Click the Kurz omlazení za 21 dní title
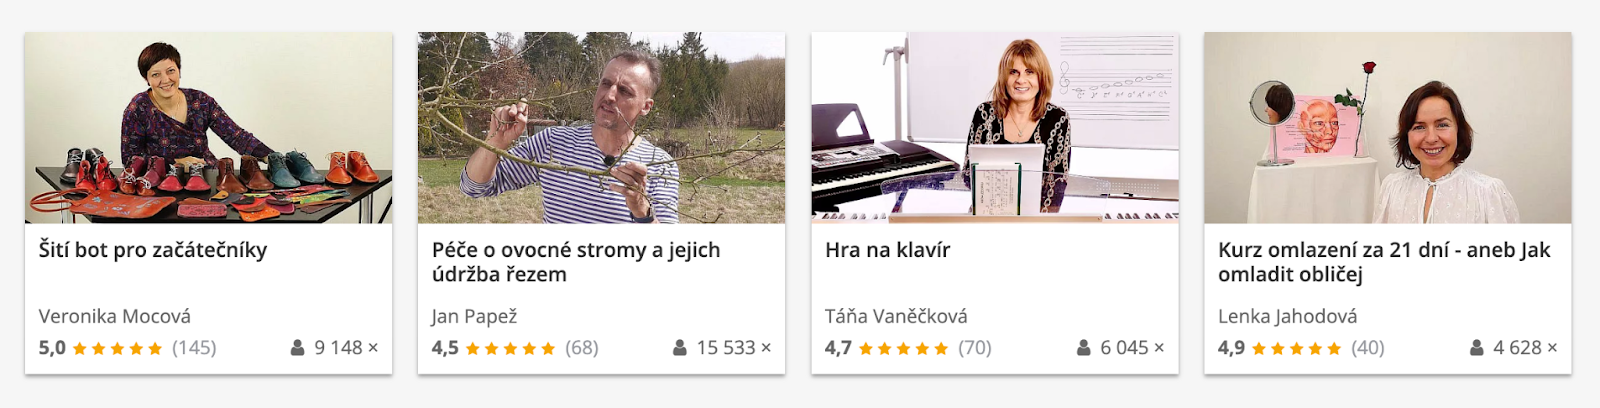 click(1384, 262)
